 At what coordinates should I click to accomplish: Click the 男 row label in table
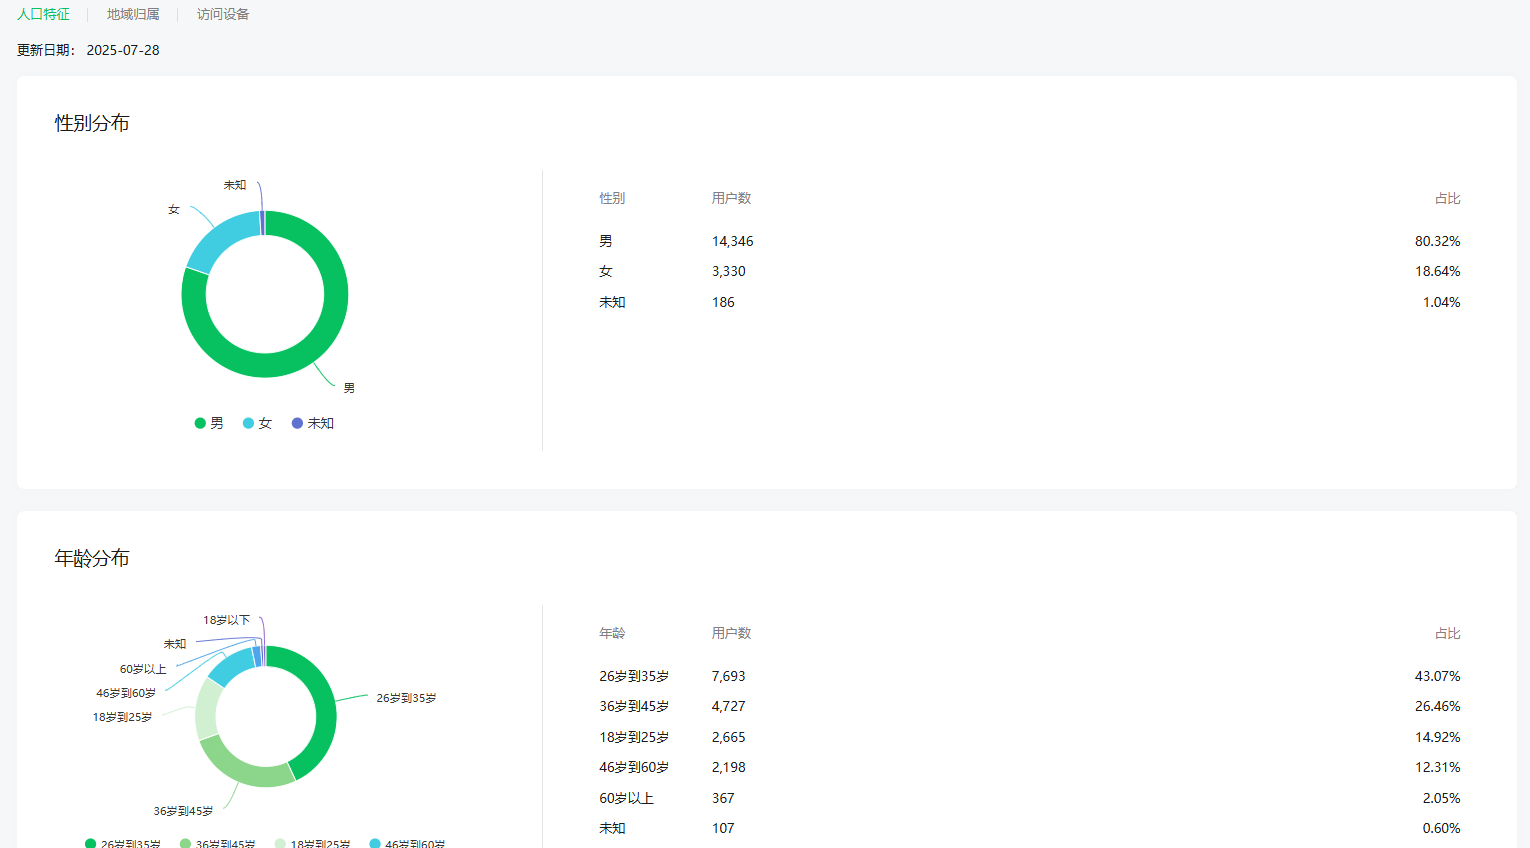606,241
